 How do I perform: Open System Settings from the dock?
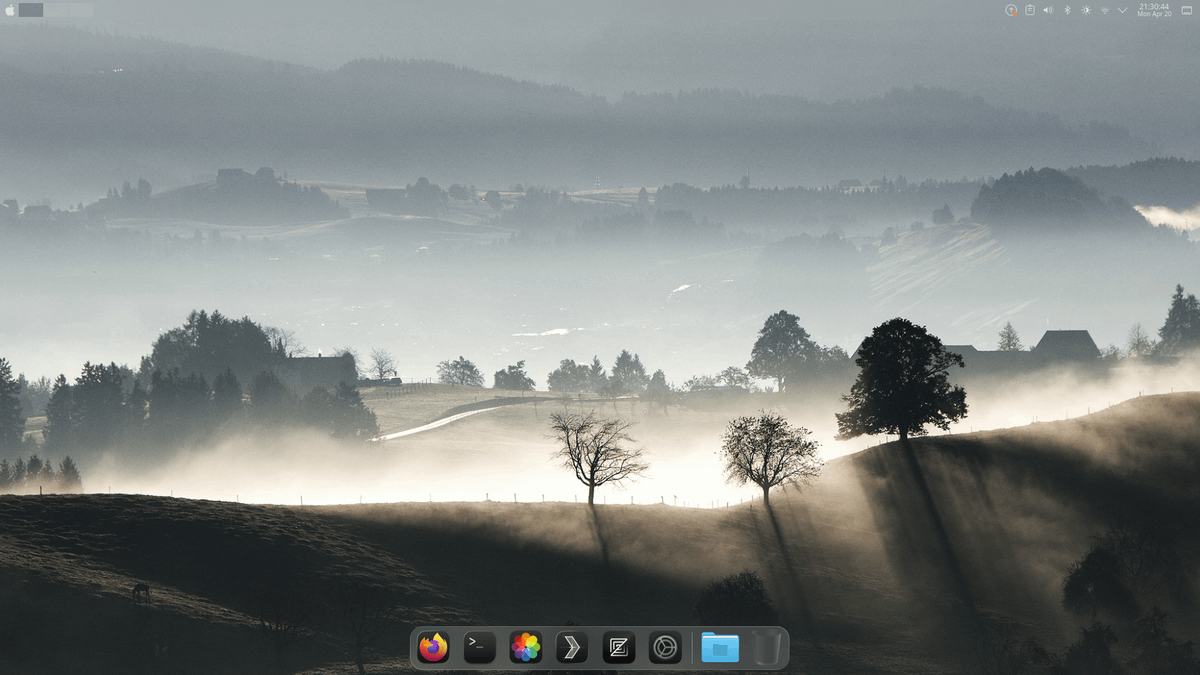[666, 647]
